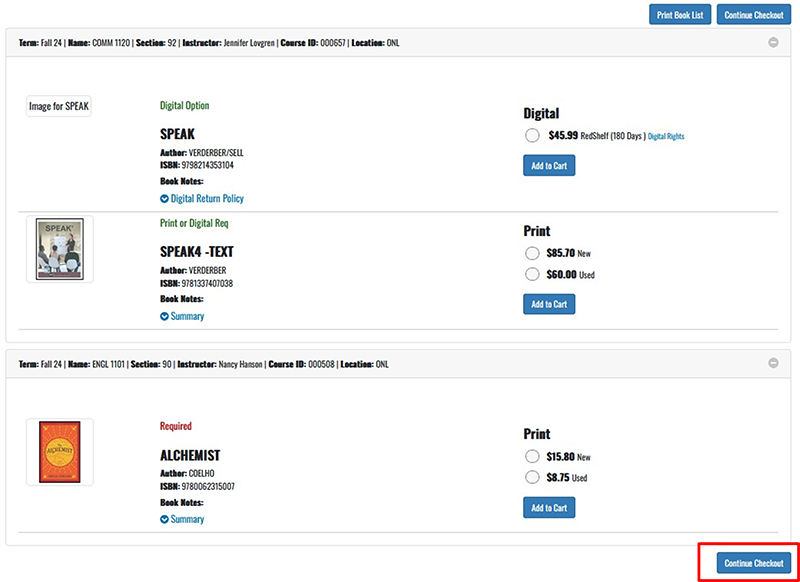Select the $8.75 Used option for ALCHEMIST
Viewport: 800px width, 582px height.
pyautogui.click(x=532, y=477)
